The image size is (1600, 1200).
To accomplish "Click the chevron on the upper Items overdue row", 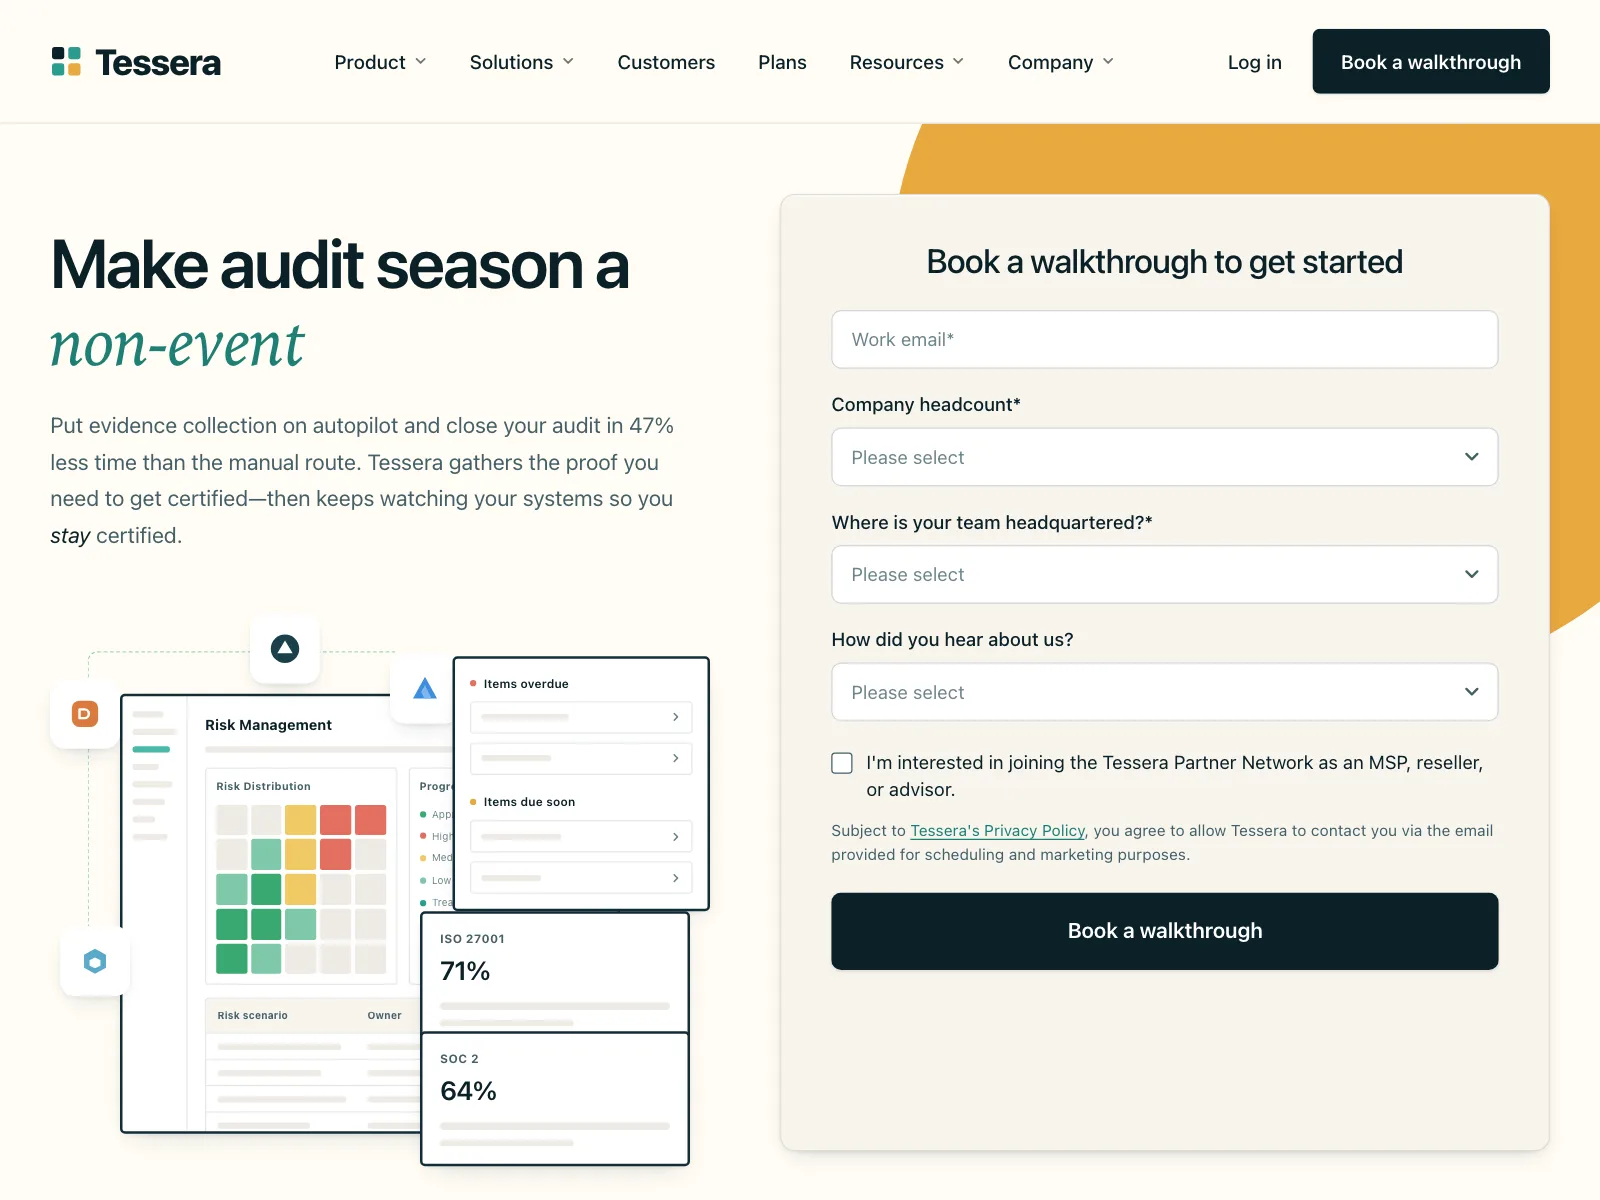I will click(x=676, y=717).
